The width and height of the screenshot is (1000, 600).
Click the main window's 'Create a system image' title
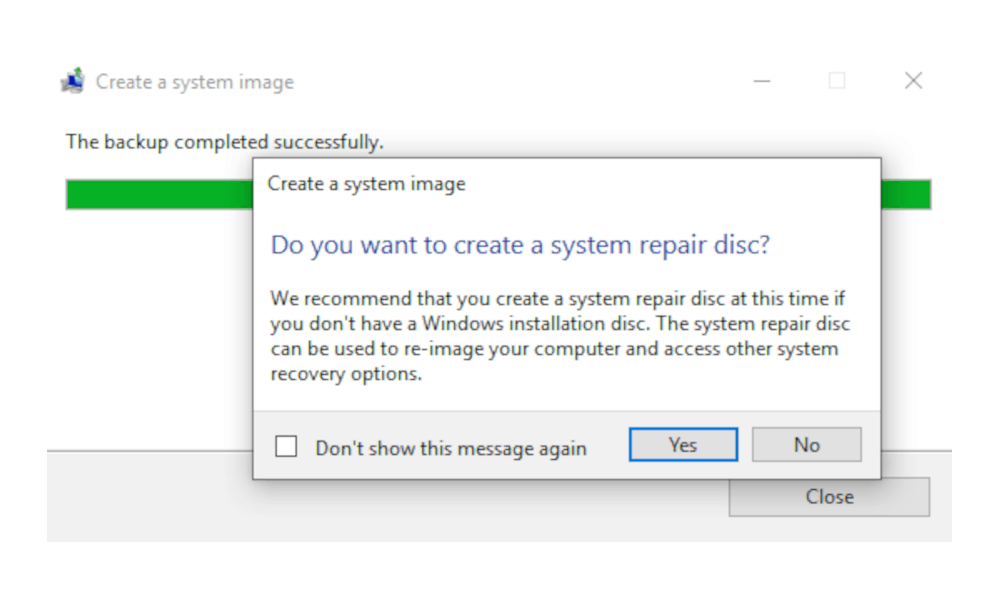point(195,82)
